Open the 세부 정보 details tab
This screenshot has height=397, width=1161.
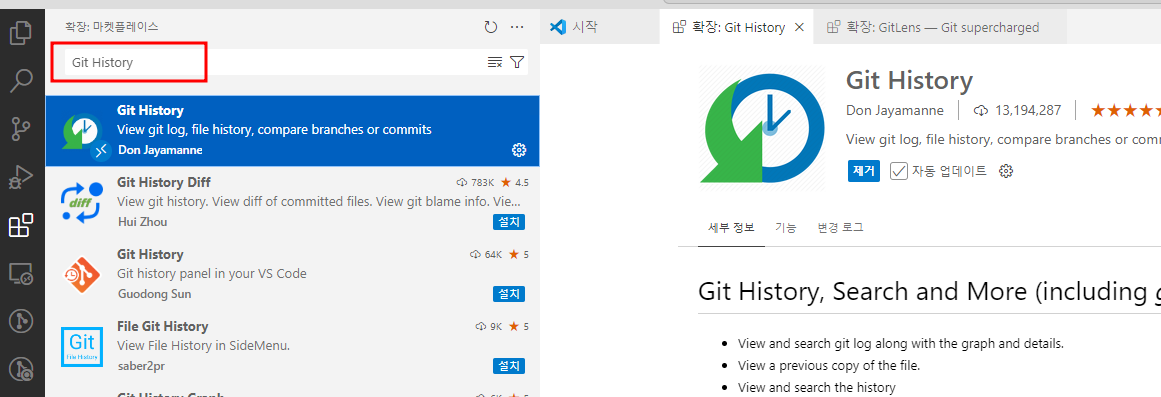[x=732, y=227]
